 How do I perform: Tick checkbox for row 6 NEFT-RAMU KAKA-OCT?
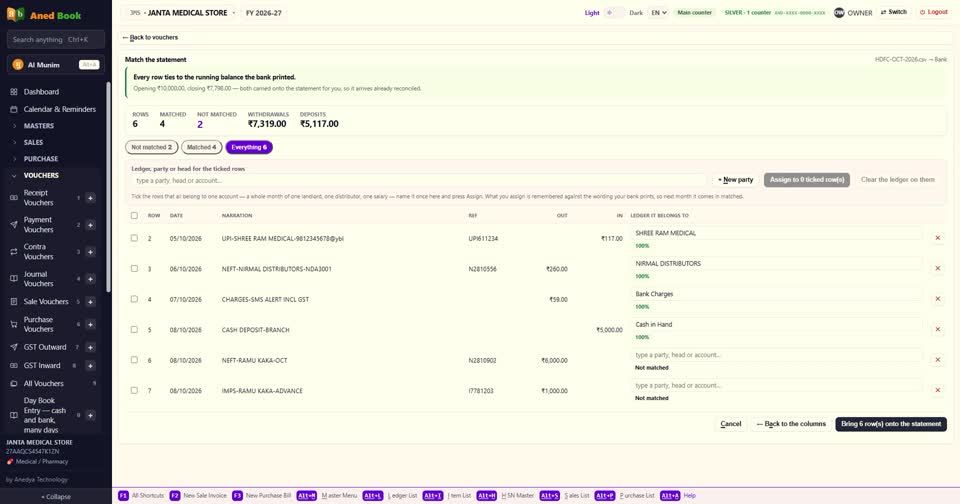134,360
